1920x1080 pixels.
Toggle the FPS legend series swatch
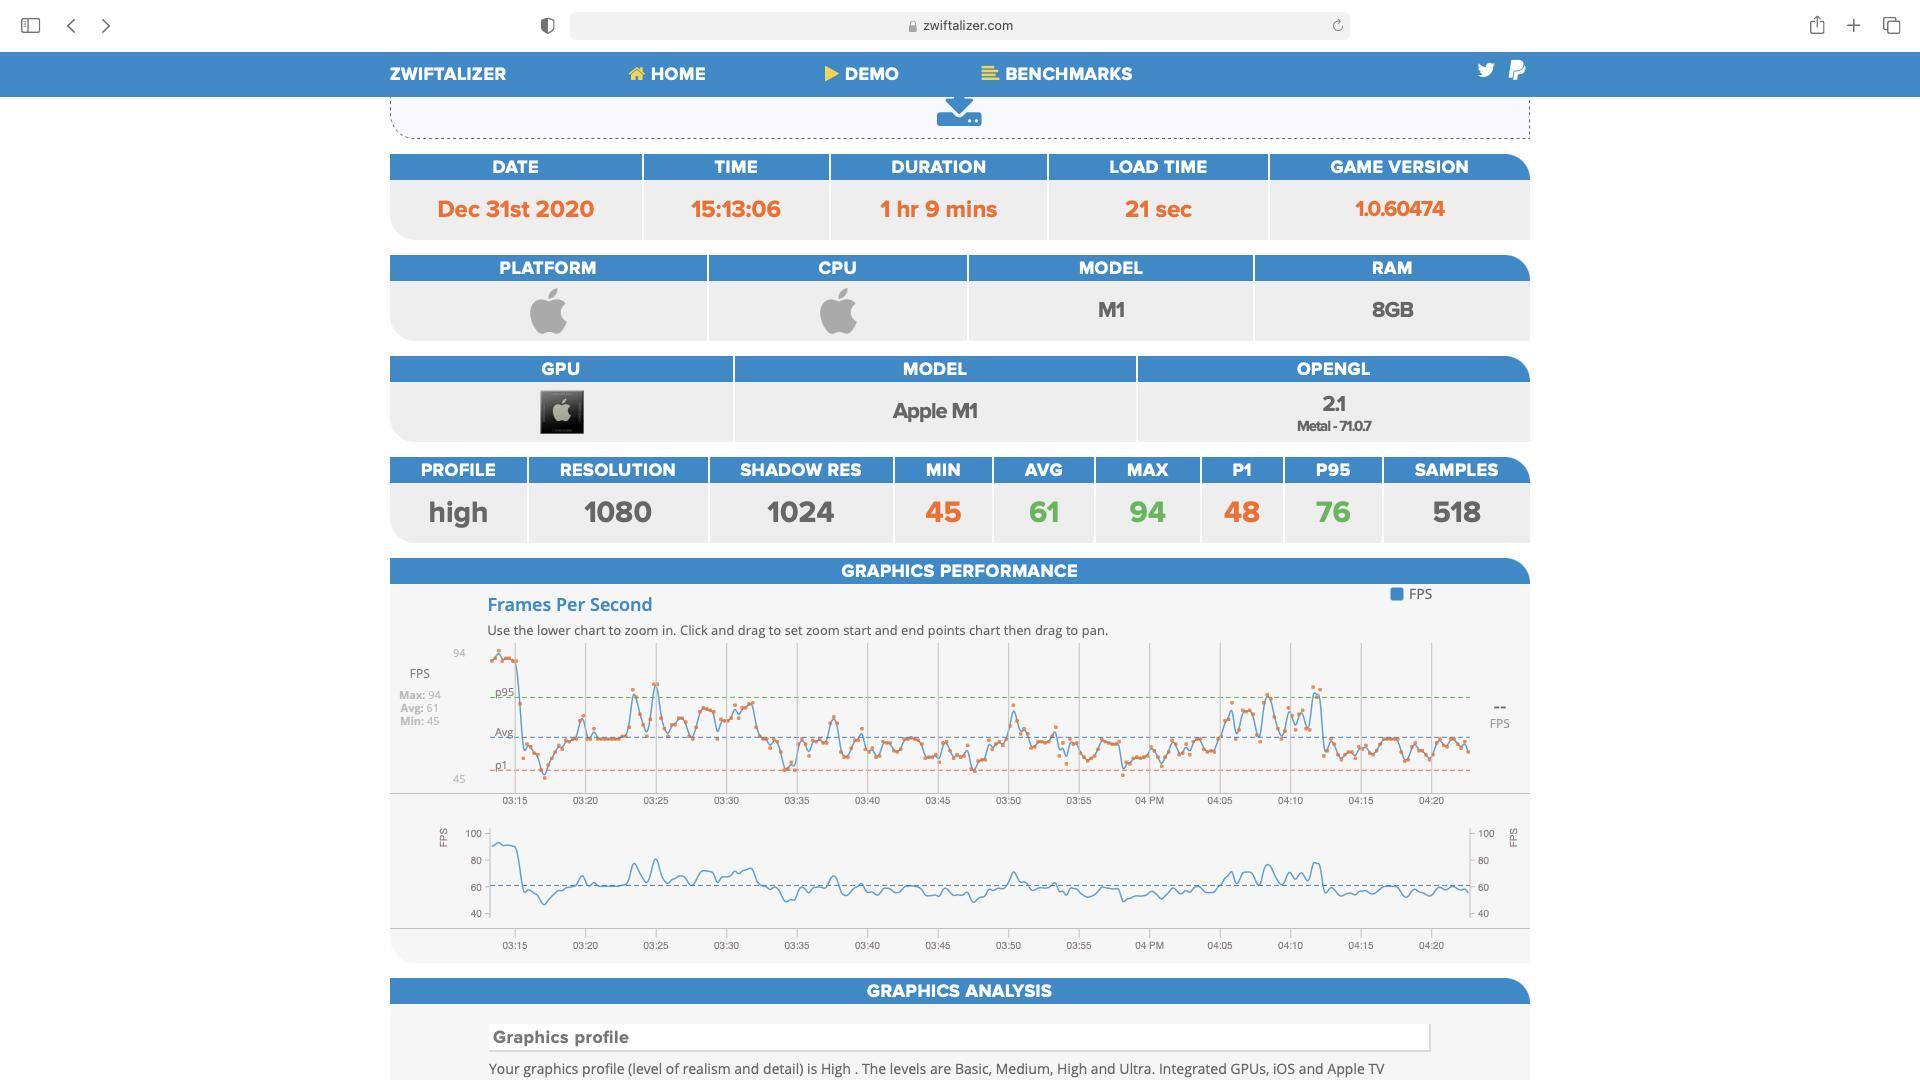pos(1397,594)
